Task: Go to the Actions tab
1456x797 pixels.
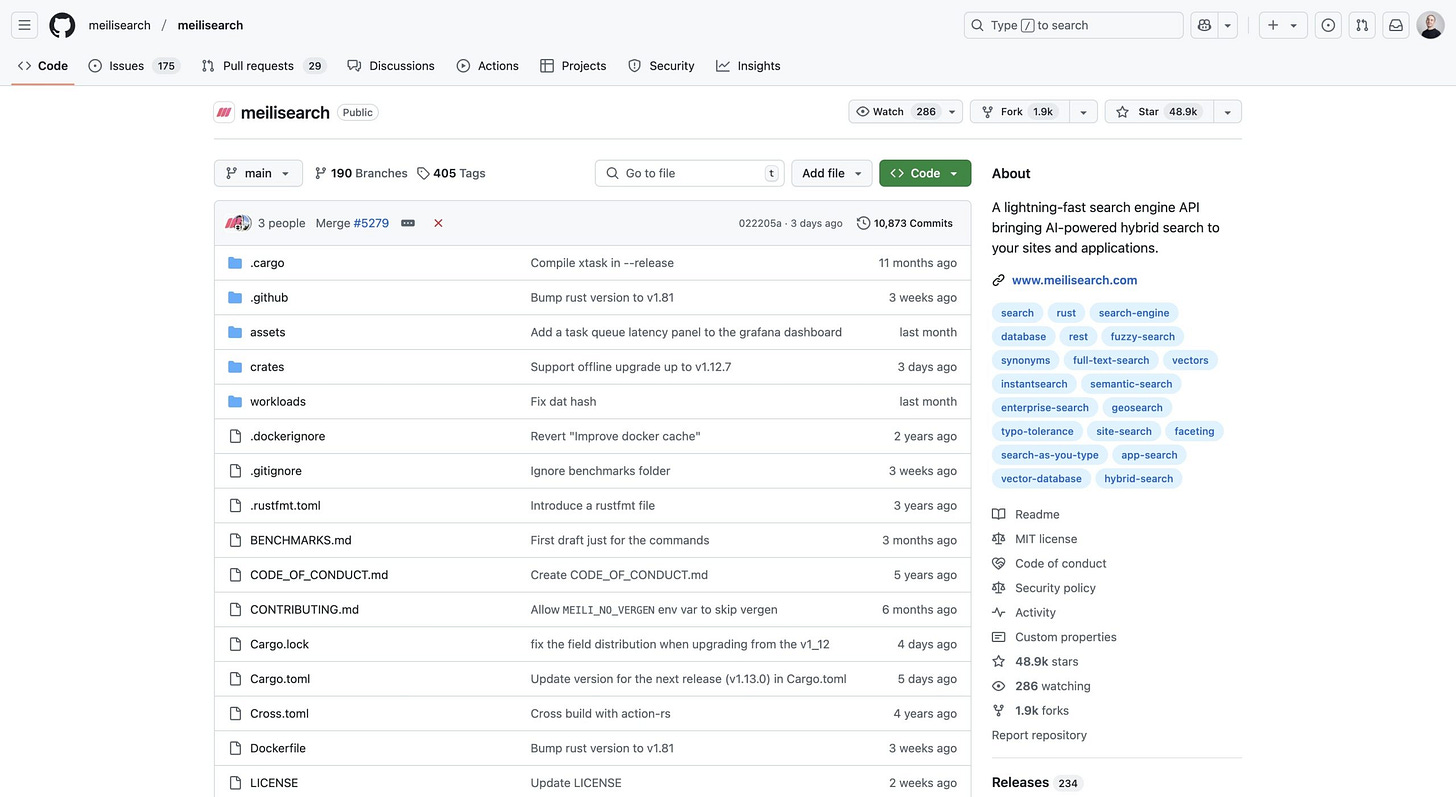Action: pos(488,66)
